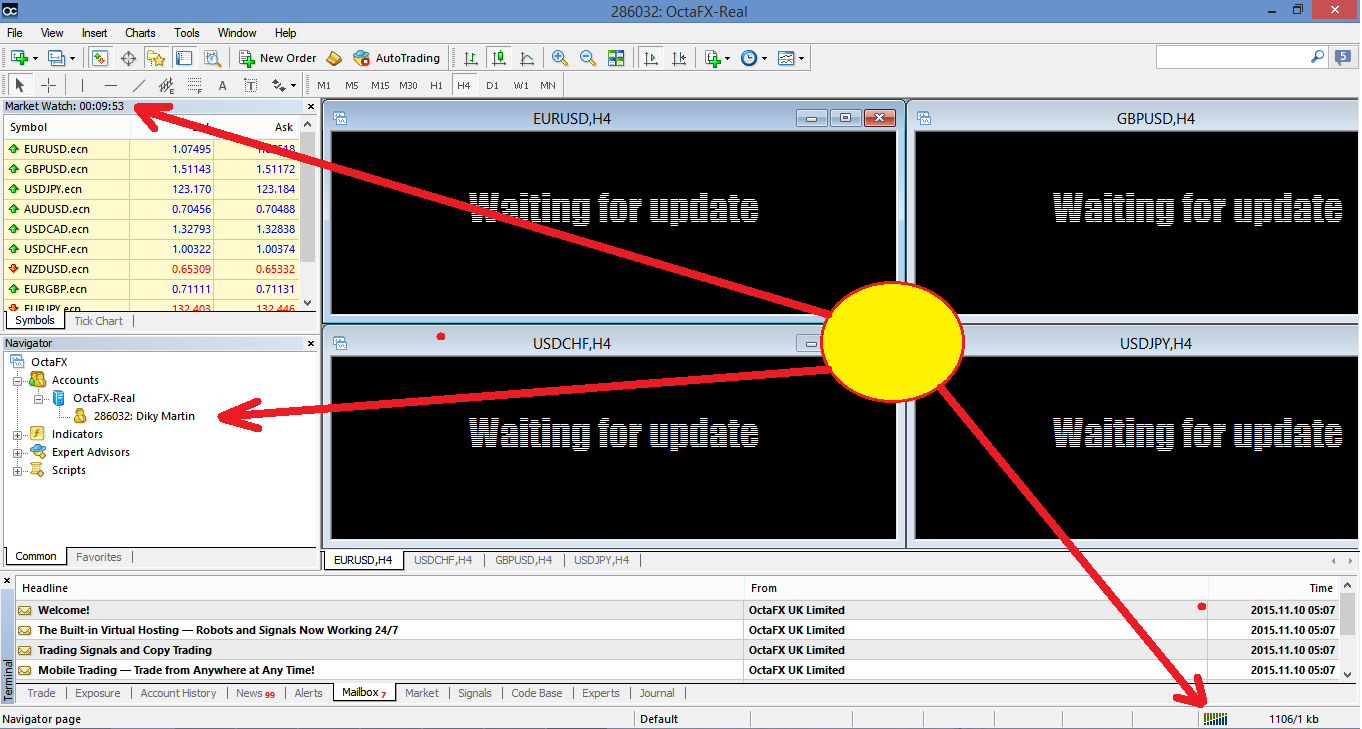Select the Draw Trendline tool
1362x729 pixels.
139,85
